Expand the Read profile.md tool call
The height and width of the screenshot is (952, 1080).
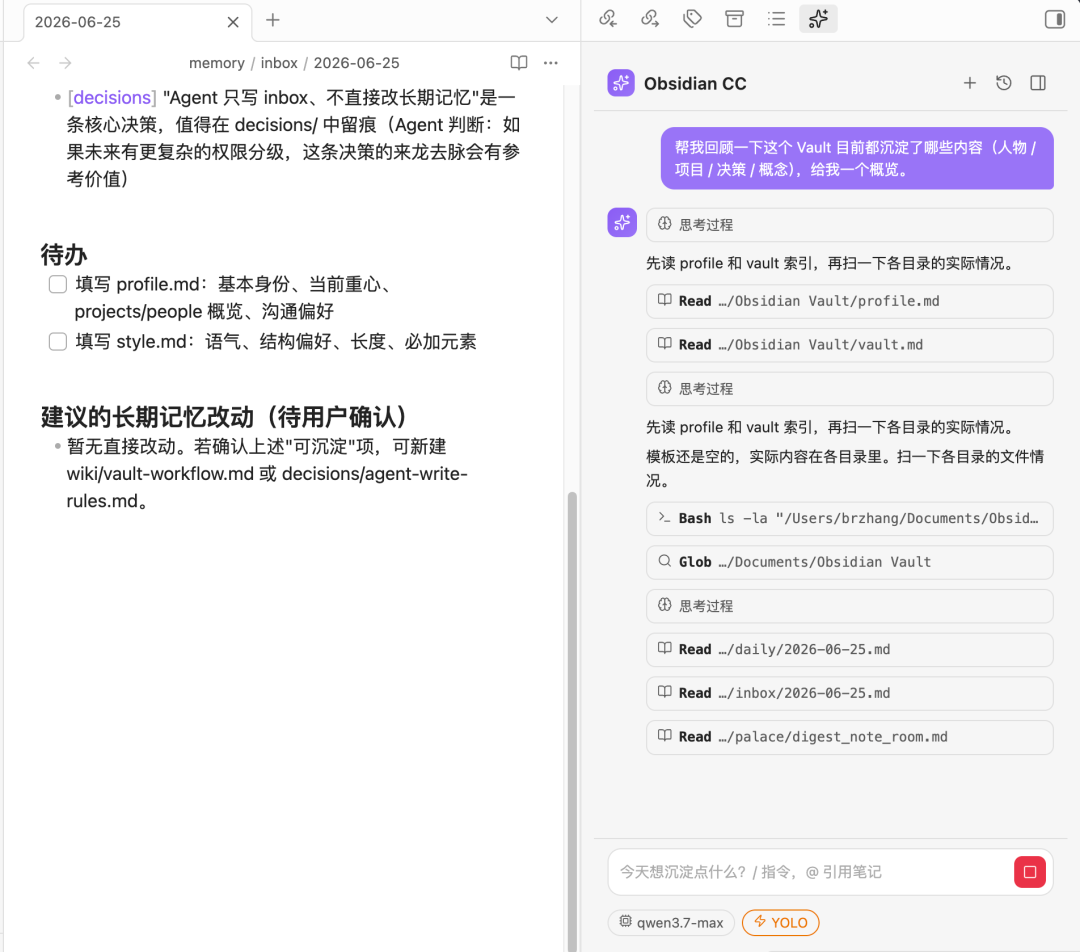849,301
